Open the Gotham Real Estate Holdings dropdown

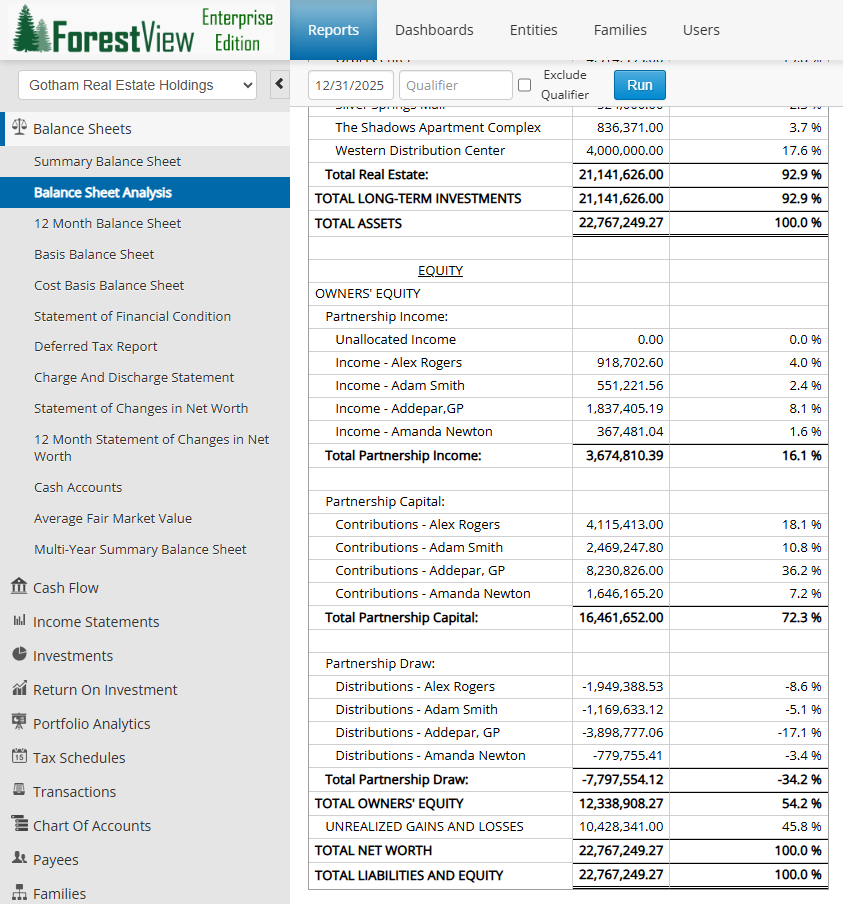(137, 86)
